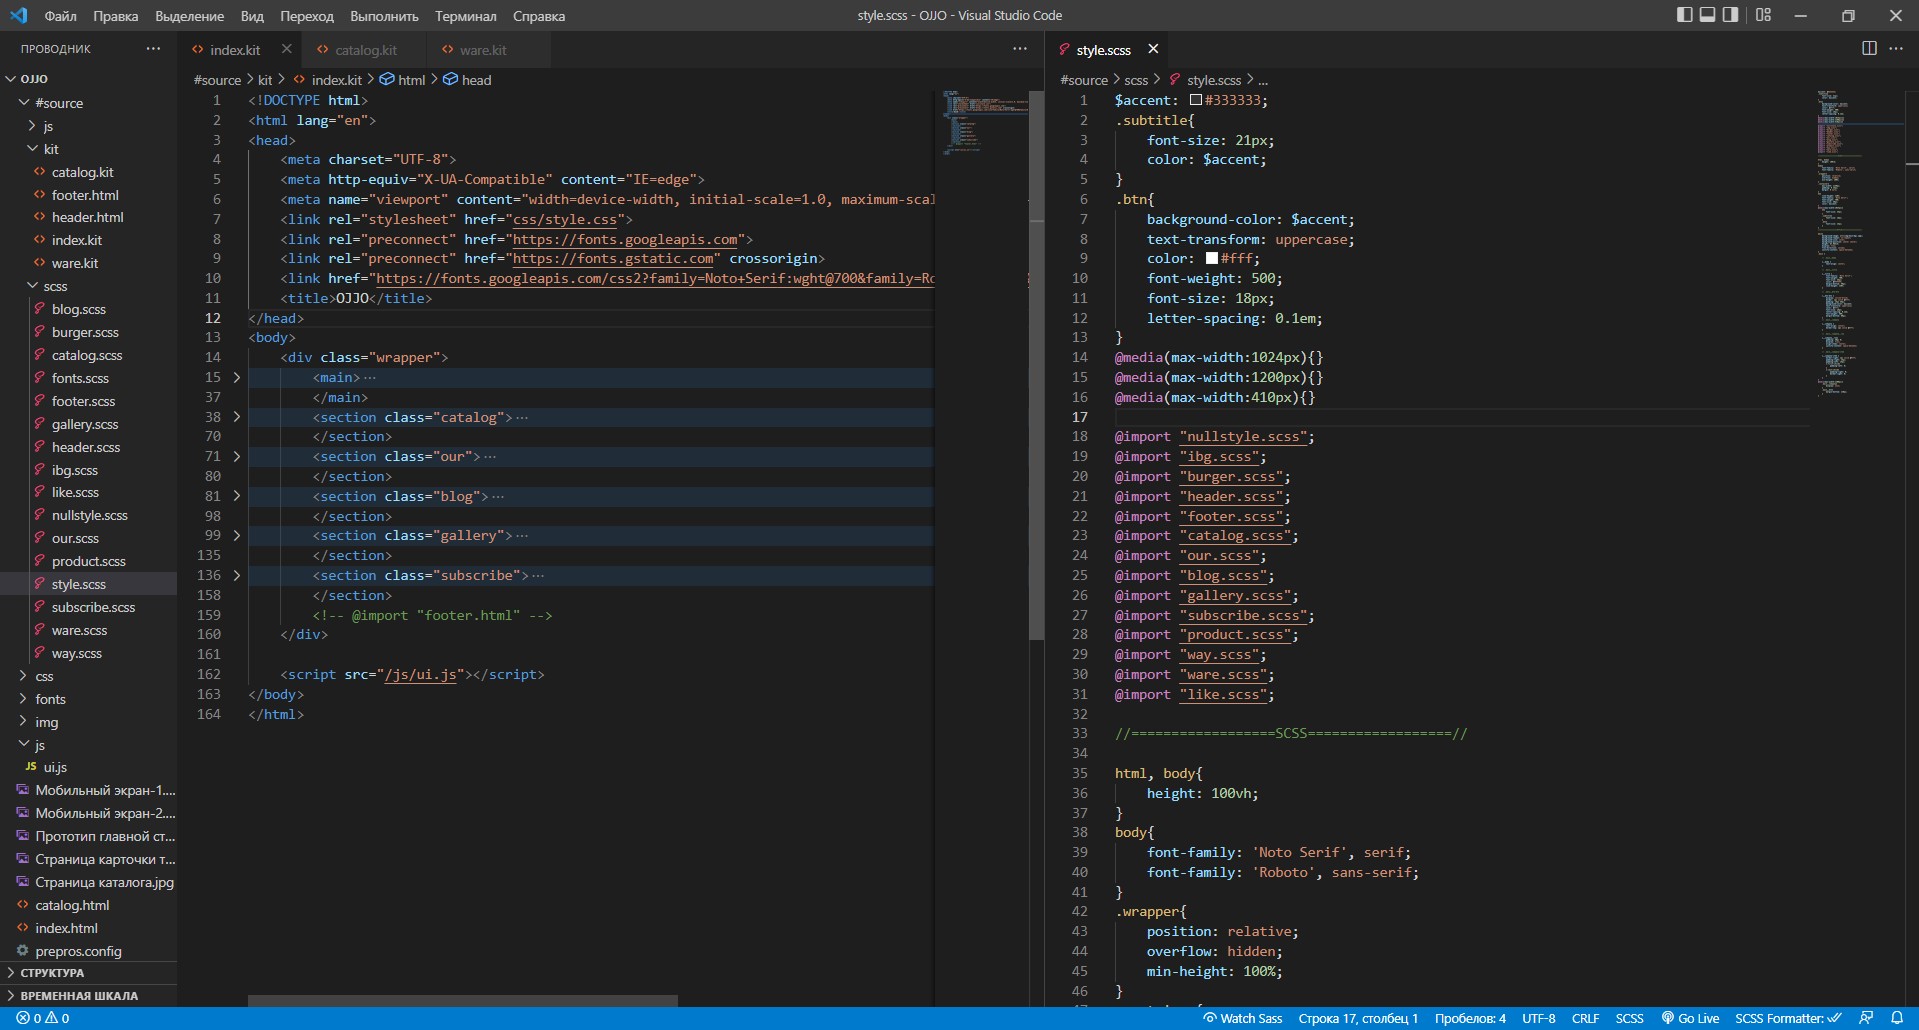
Task: Click the SCSS Formatter status item
Action: click(x=1788, y=1018)
